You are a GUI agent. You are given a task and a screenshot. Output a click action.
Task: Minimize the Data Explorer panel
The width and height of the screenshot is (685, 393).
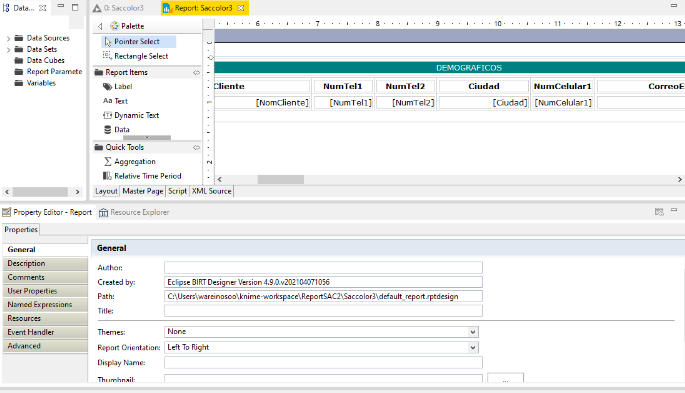point(61,6)
